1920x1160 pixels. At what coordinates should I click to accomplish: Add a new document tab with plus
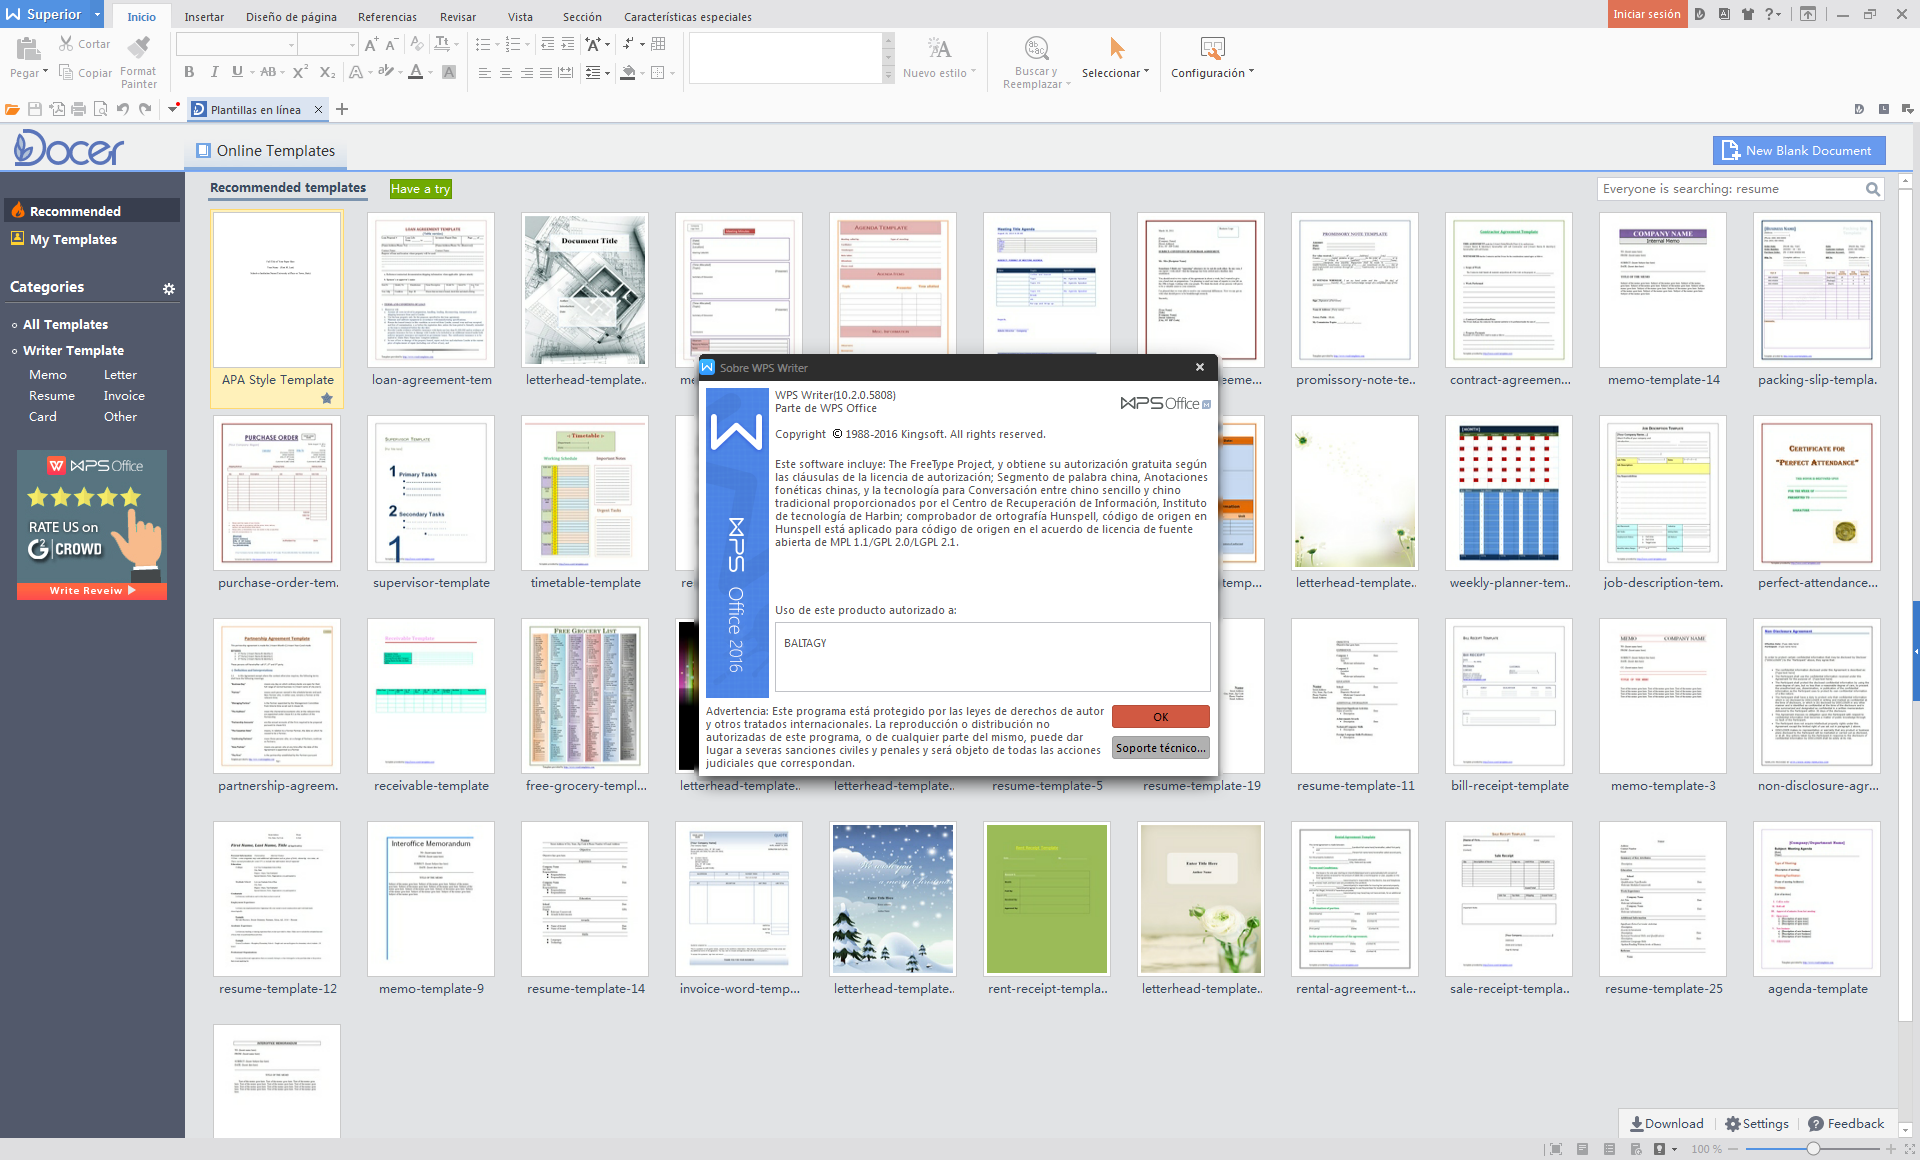[x=342, y=109]
